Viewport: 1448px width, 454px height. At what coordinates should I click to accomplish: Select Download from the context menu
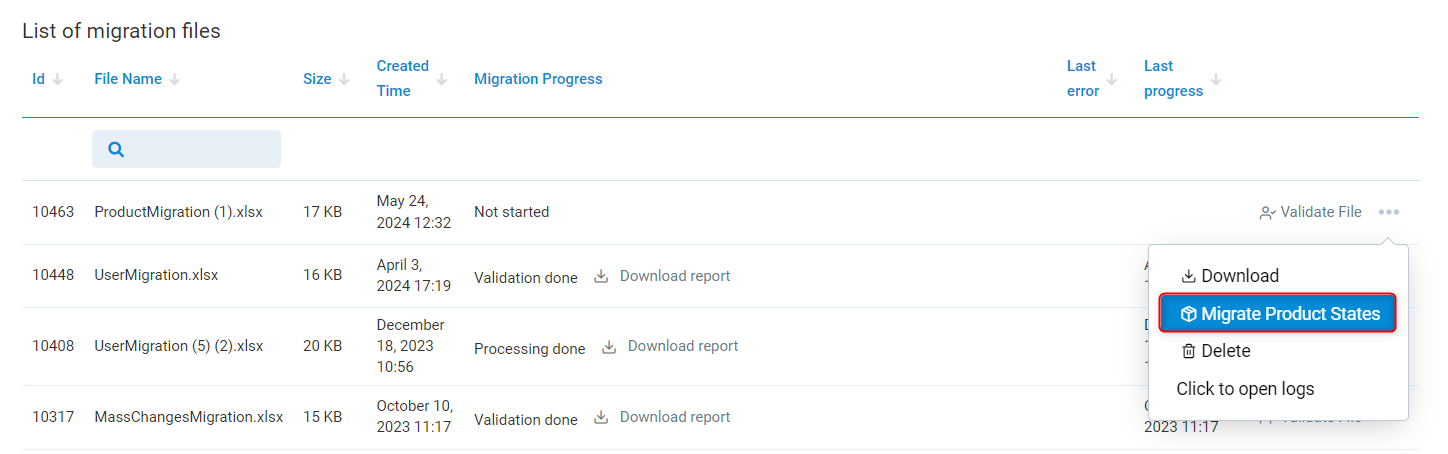coord(1230,276)
